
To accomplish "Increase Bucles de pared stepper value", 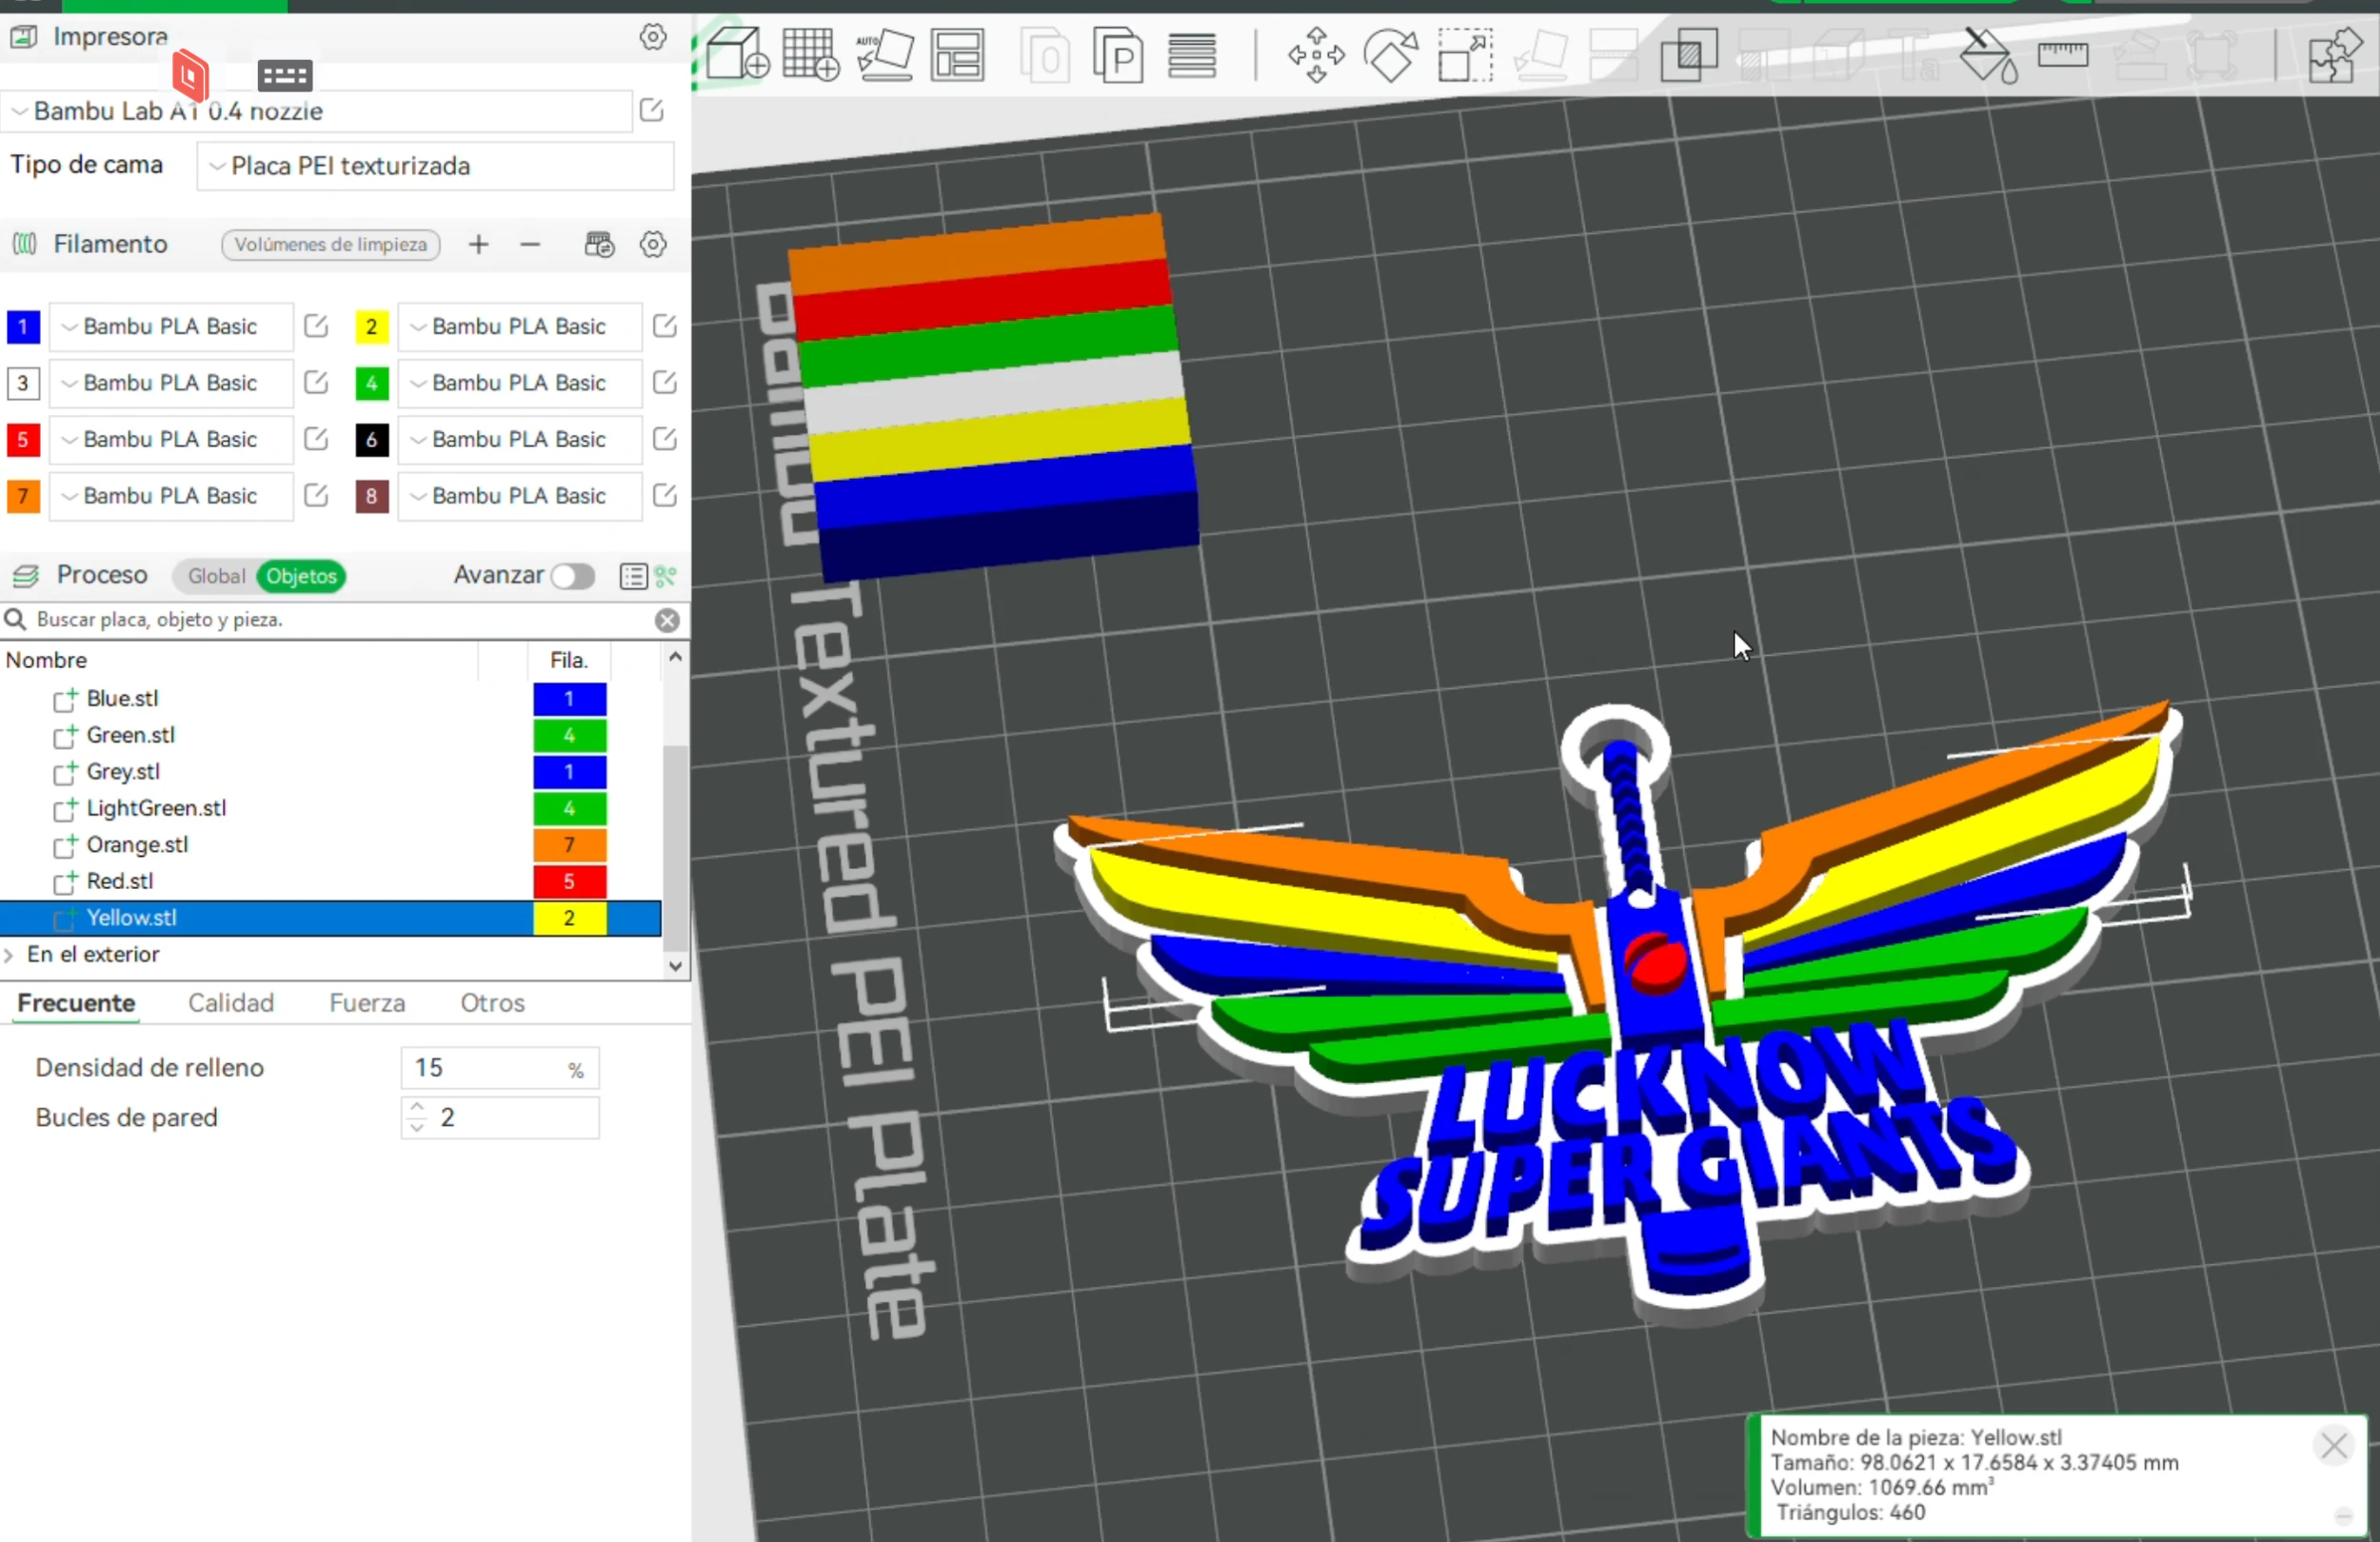I will click(417, 1108).
